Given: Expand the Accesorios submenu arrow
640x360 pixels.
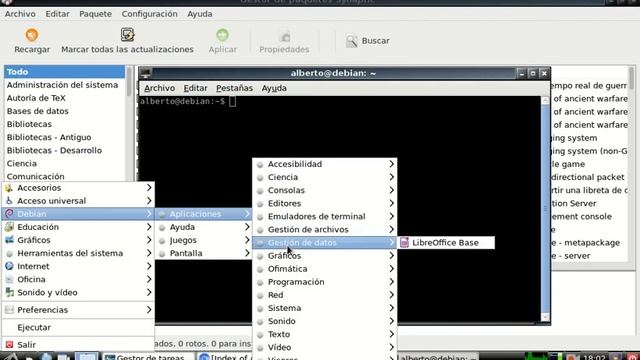Looking at the screenshot, I should coord(149,187).
